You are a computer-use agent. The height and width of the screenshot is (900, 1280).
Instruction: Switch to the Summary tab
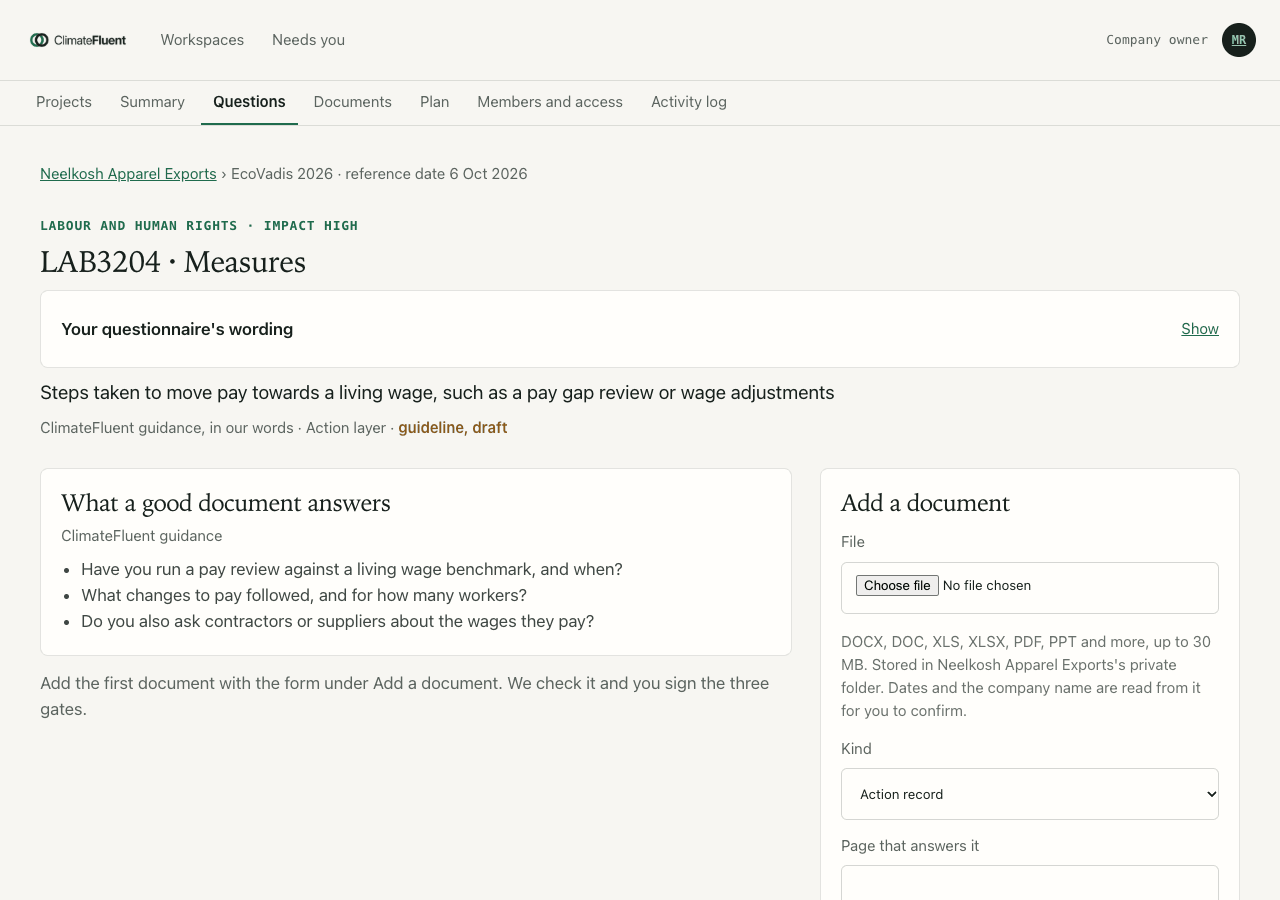click(152, 102)
